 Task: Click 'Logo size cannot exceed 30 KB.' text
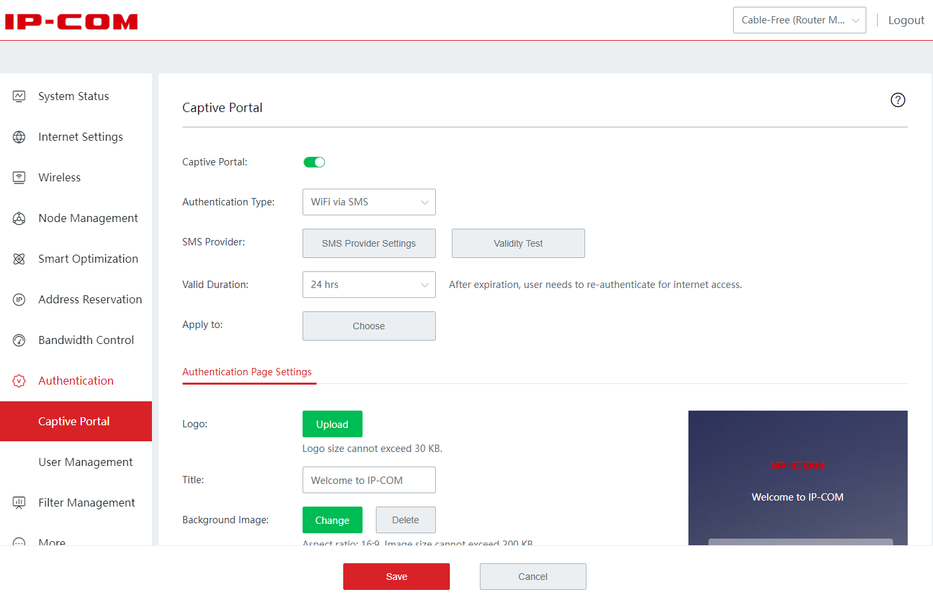click(x=372, y=449)
